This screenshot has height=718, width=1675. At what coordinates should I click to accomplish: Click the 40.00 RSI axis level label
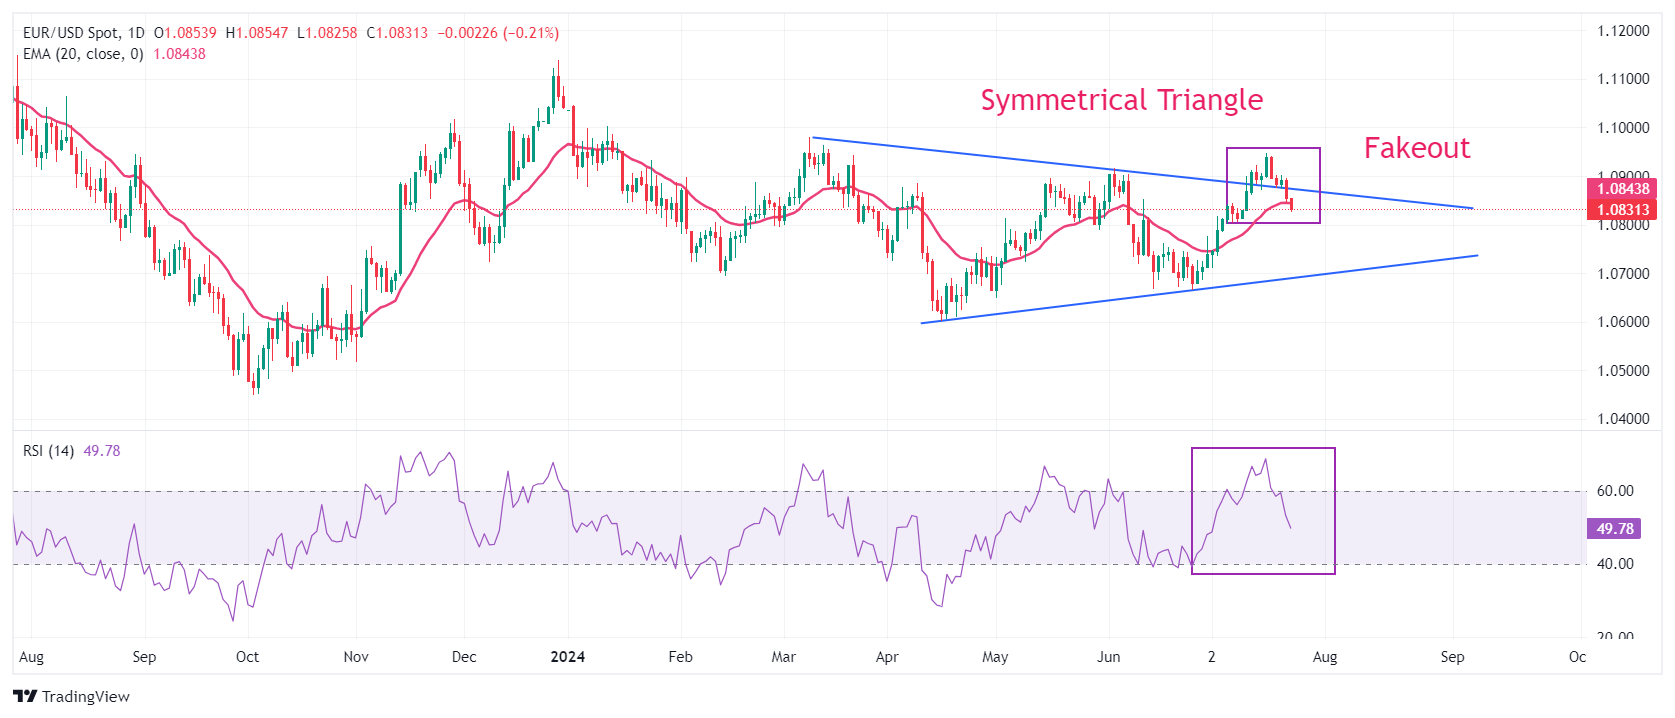pos(1615,564)
